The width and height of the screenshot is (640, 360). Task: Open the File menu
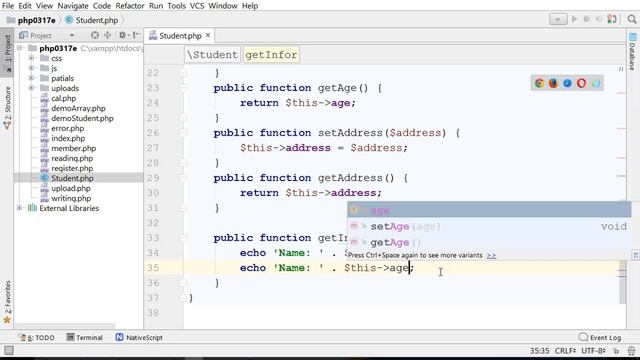coord(8,6)
